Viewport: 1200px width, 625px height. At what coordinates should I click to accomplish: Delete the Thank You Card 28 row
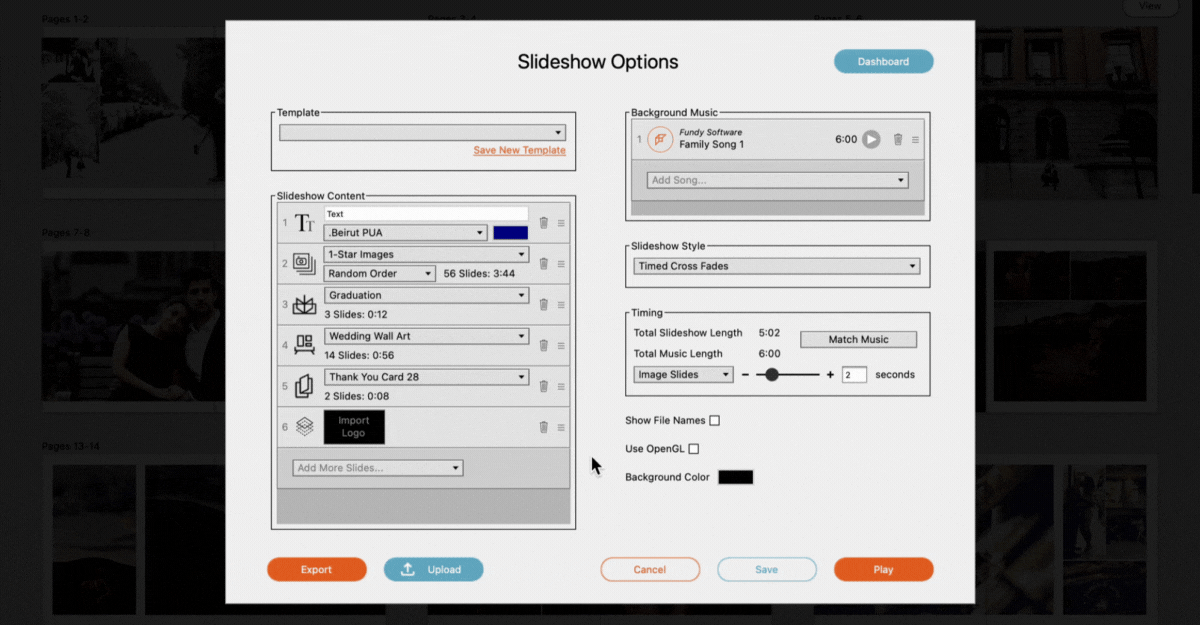pyautogui.click(x=543, y=386)
